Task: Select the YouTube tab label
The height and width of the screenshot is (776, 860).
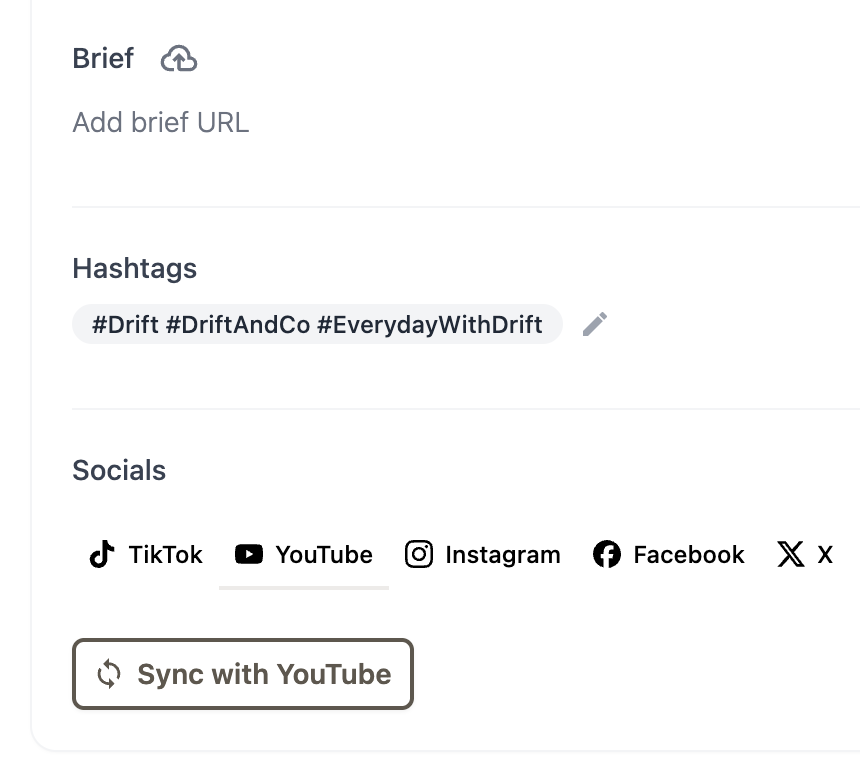Action: [x=324, y=554]
